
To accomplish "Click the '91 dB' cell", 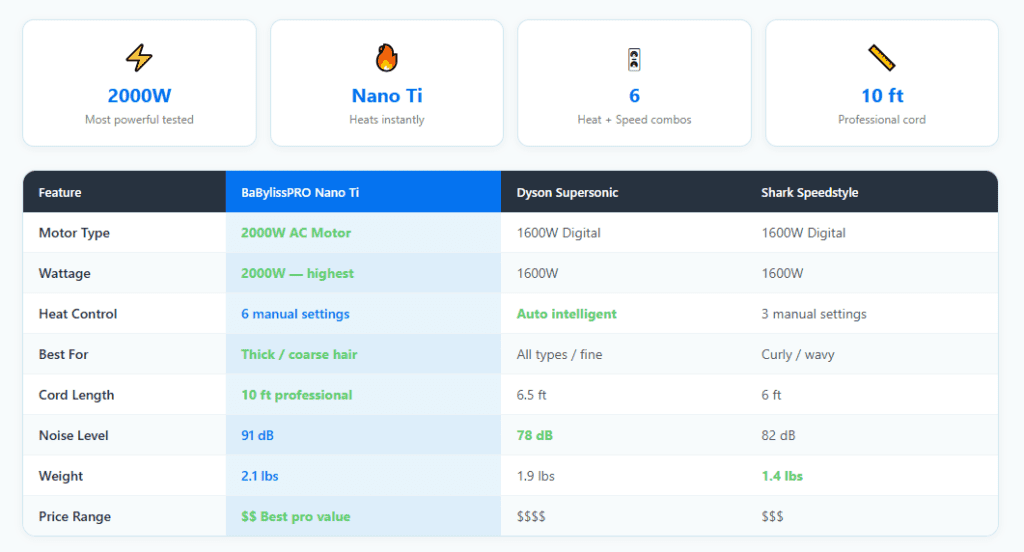I will (257, 435).
